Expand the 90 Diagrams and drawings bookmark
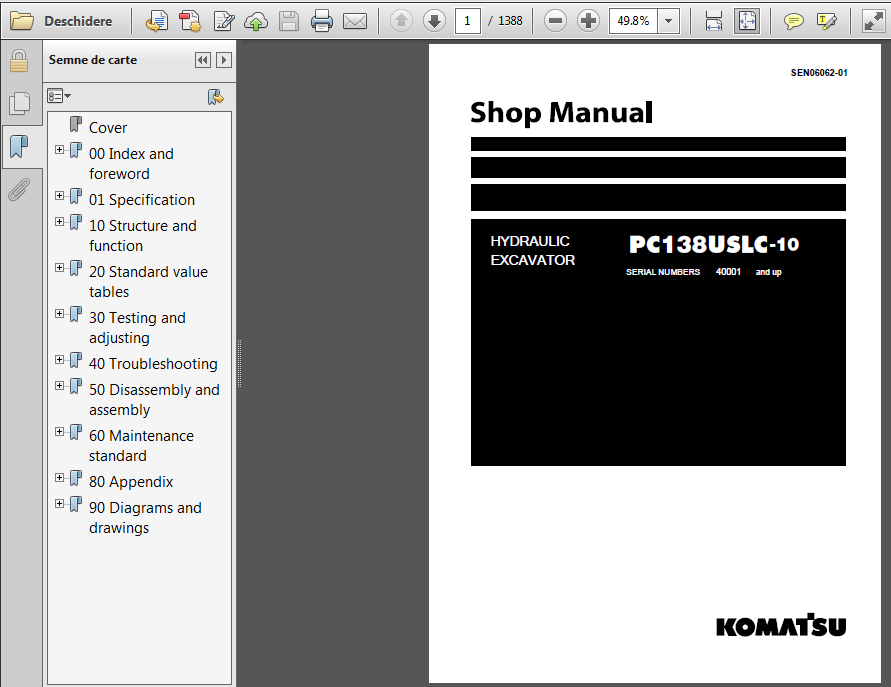The height and width of the screenshot is (687, 891). tap(59, 504)
